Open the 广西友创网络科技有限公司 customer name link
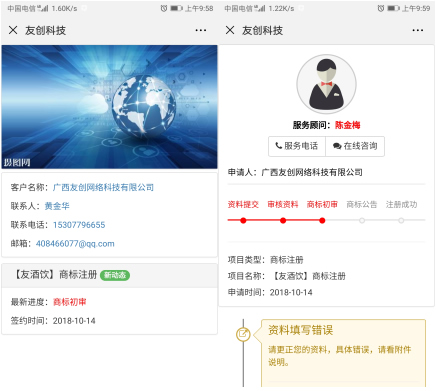Screen dimensions: 436x391 [103, 187]
